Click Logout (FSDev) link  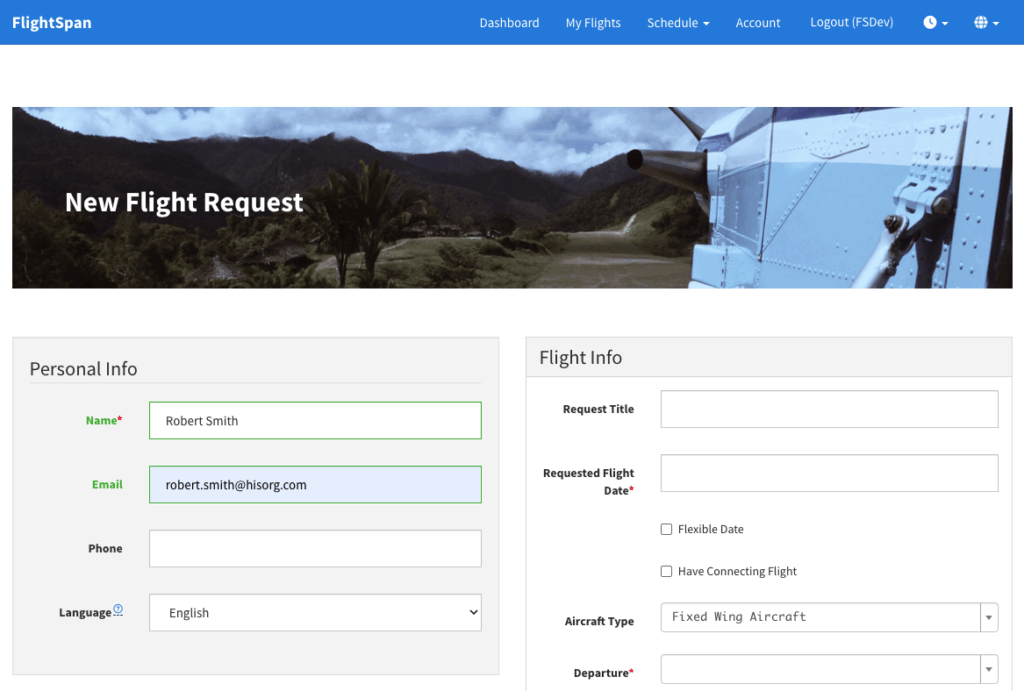pyautogui.click(x=851, y=23)
